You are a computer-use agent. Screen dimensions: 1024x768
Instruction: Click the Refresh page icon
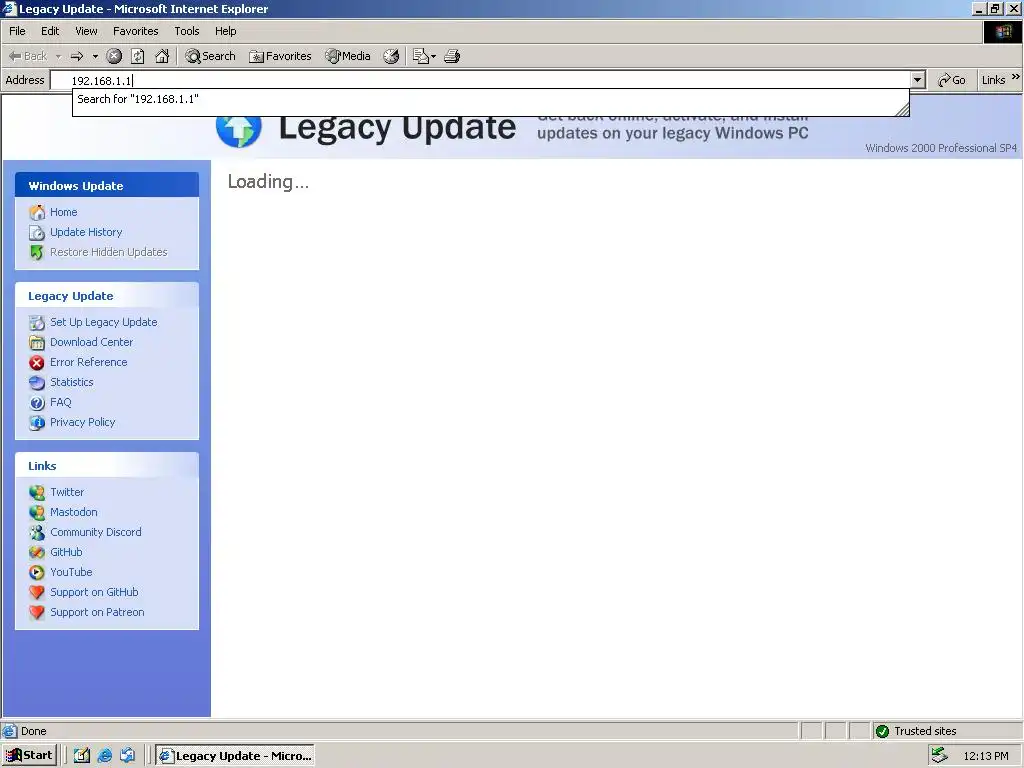(138, 56)
